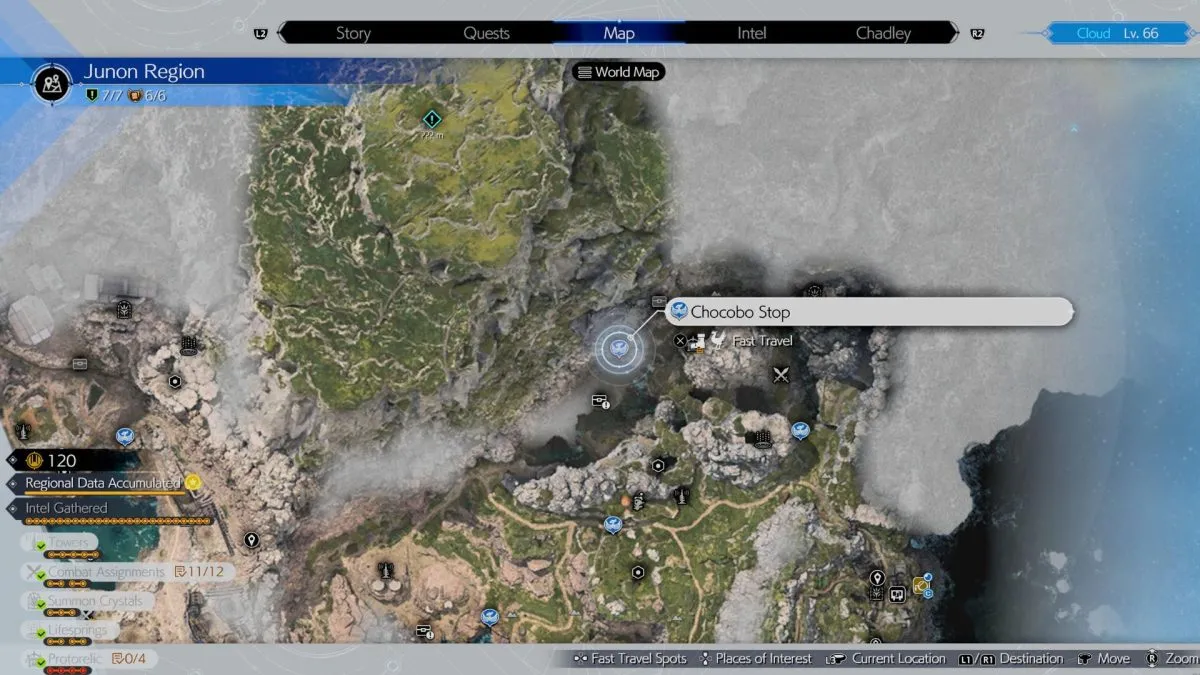Click the 120 data points counter

(x=63, y=461)
